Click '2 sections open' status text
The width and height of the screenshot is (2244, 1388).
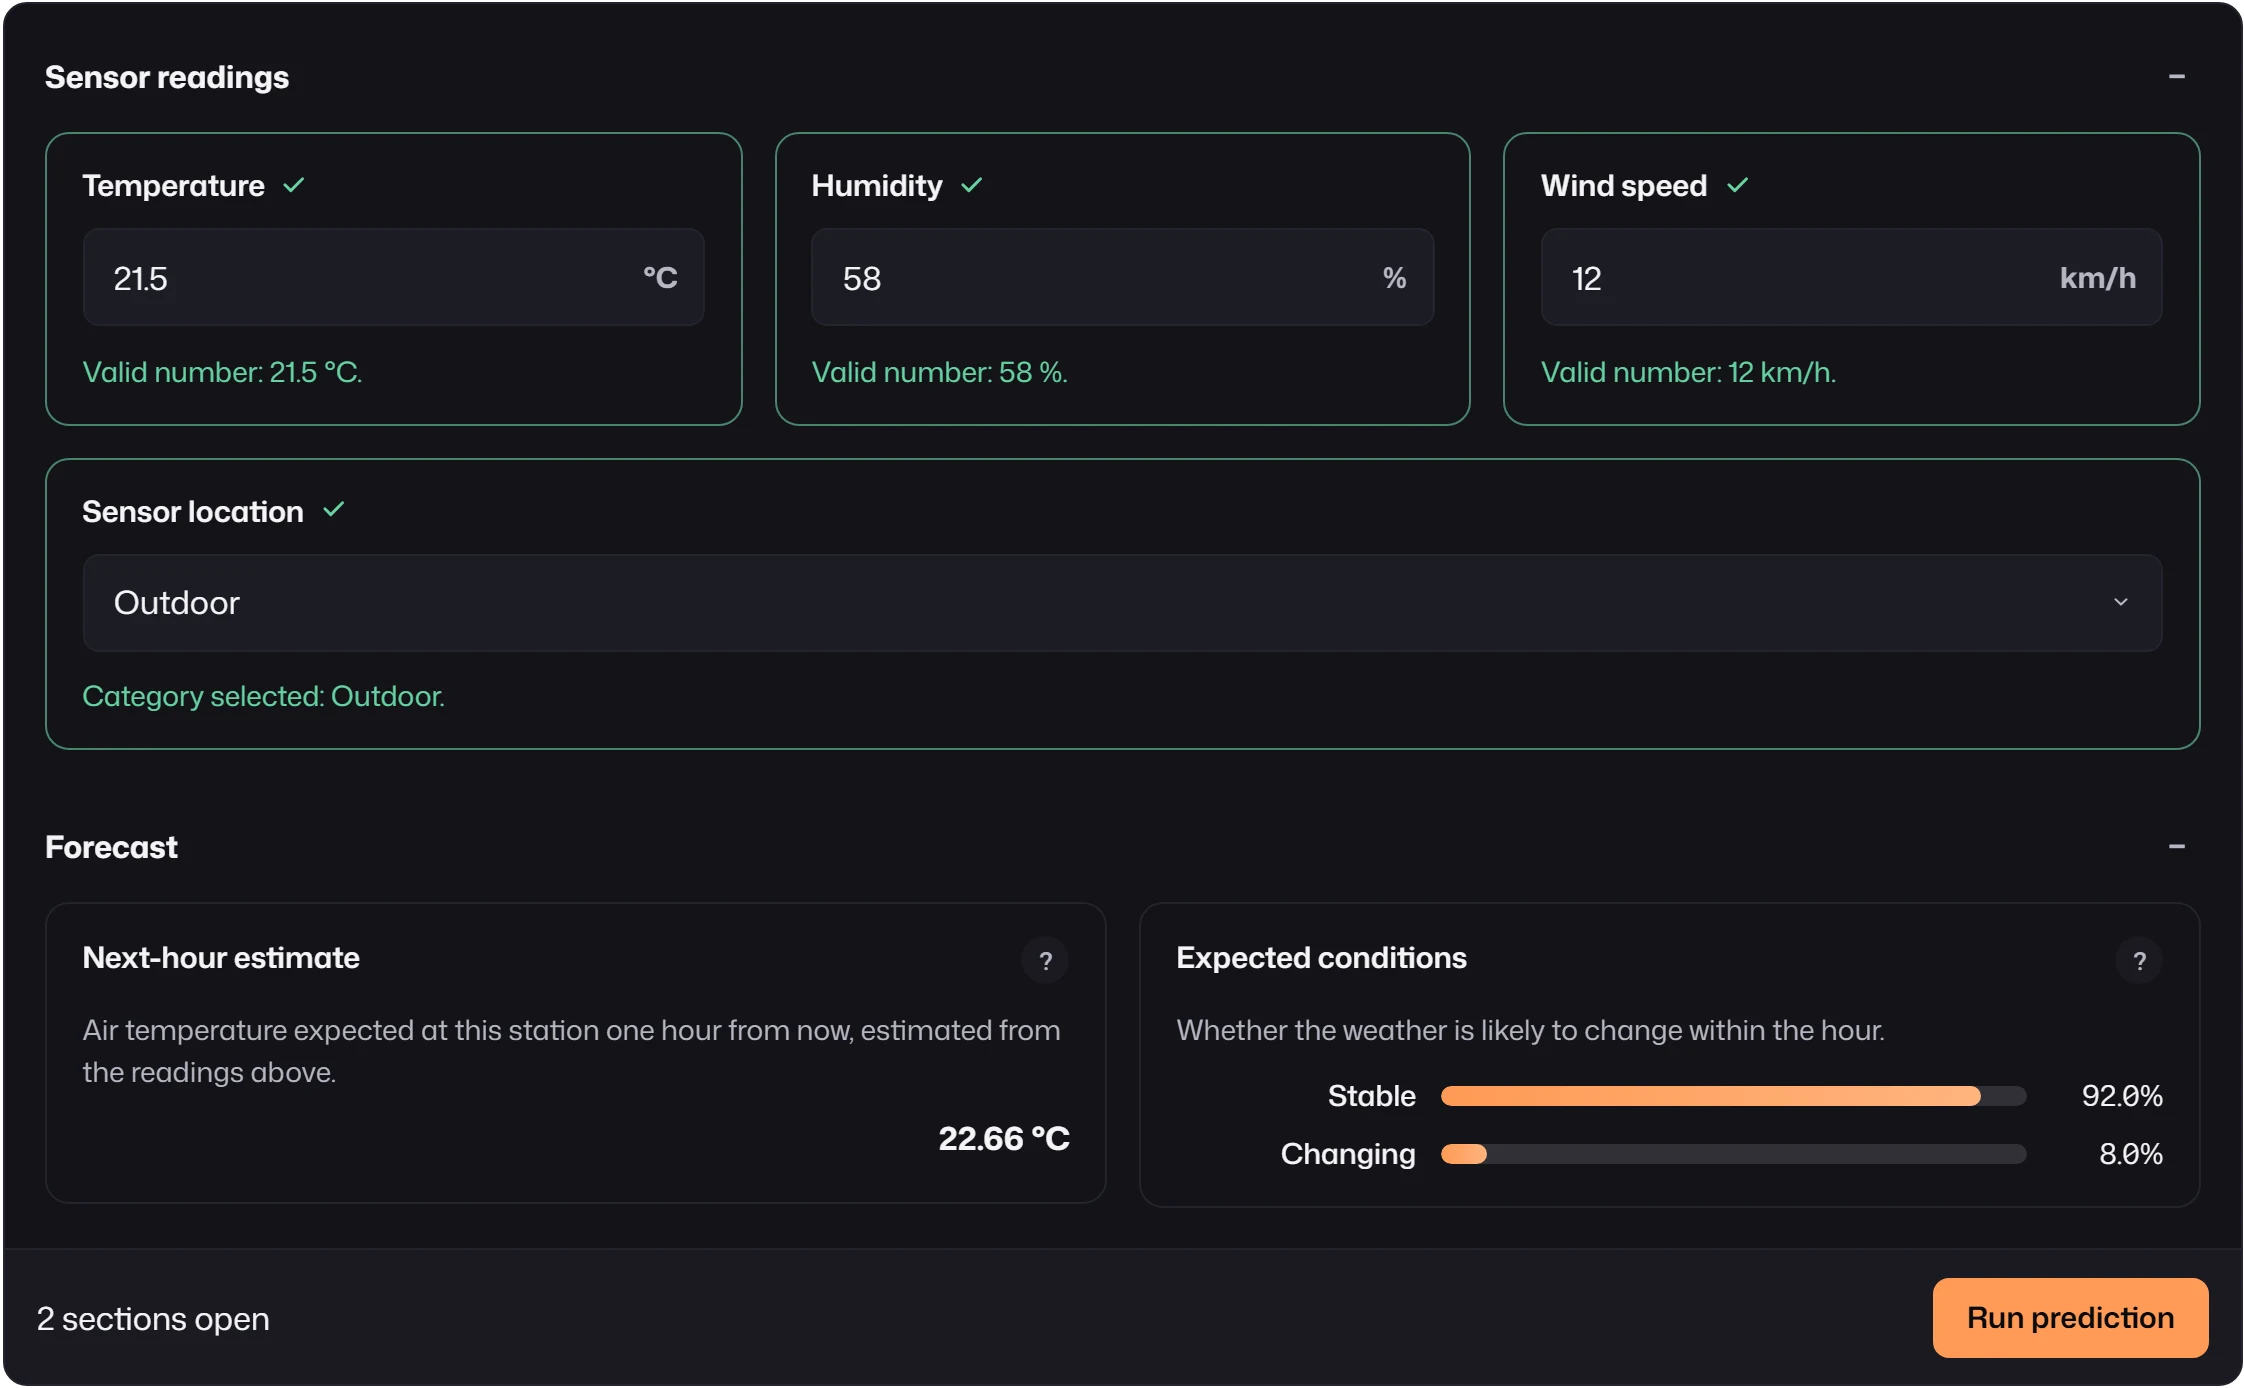tap(153, 1319)
